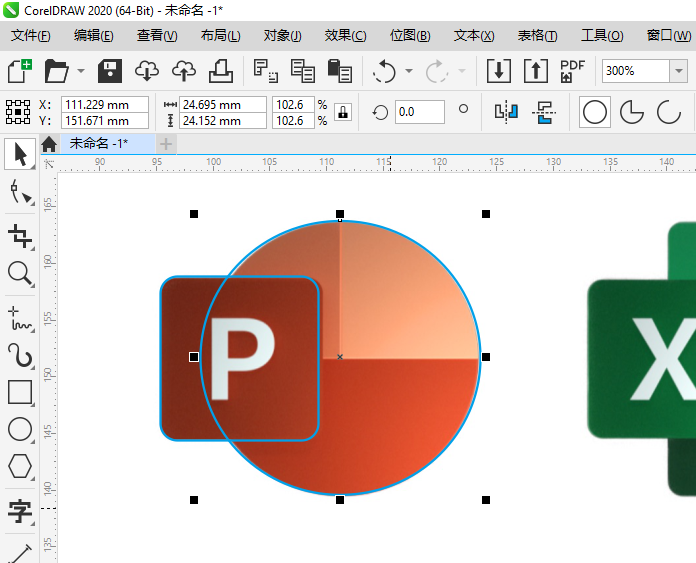Pick the Rectangle tool
Screen dimensions: 696x563
19,392
